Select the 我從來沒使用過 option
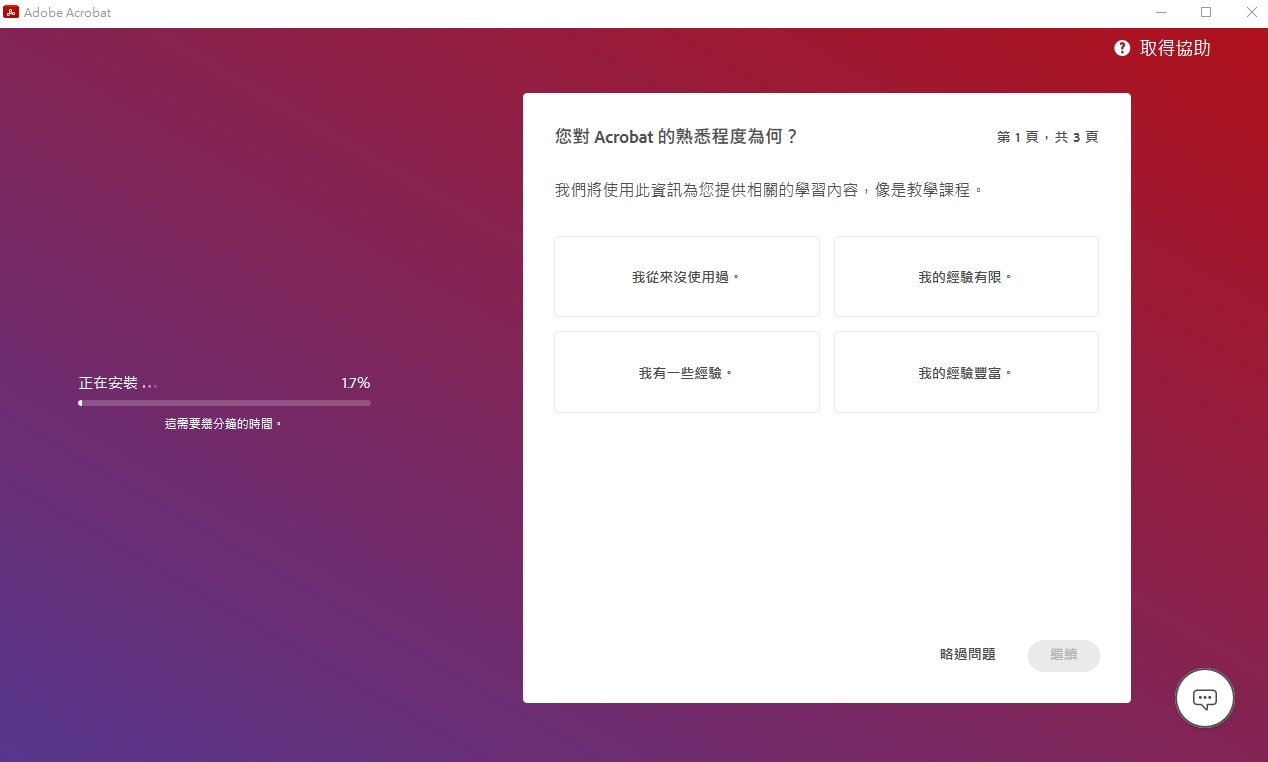Viewport: 1268px width, 762px height. (x=686, y=277)
